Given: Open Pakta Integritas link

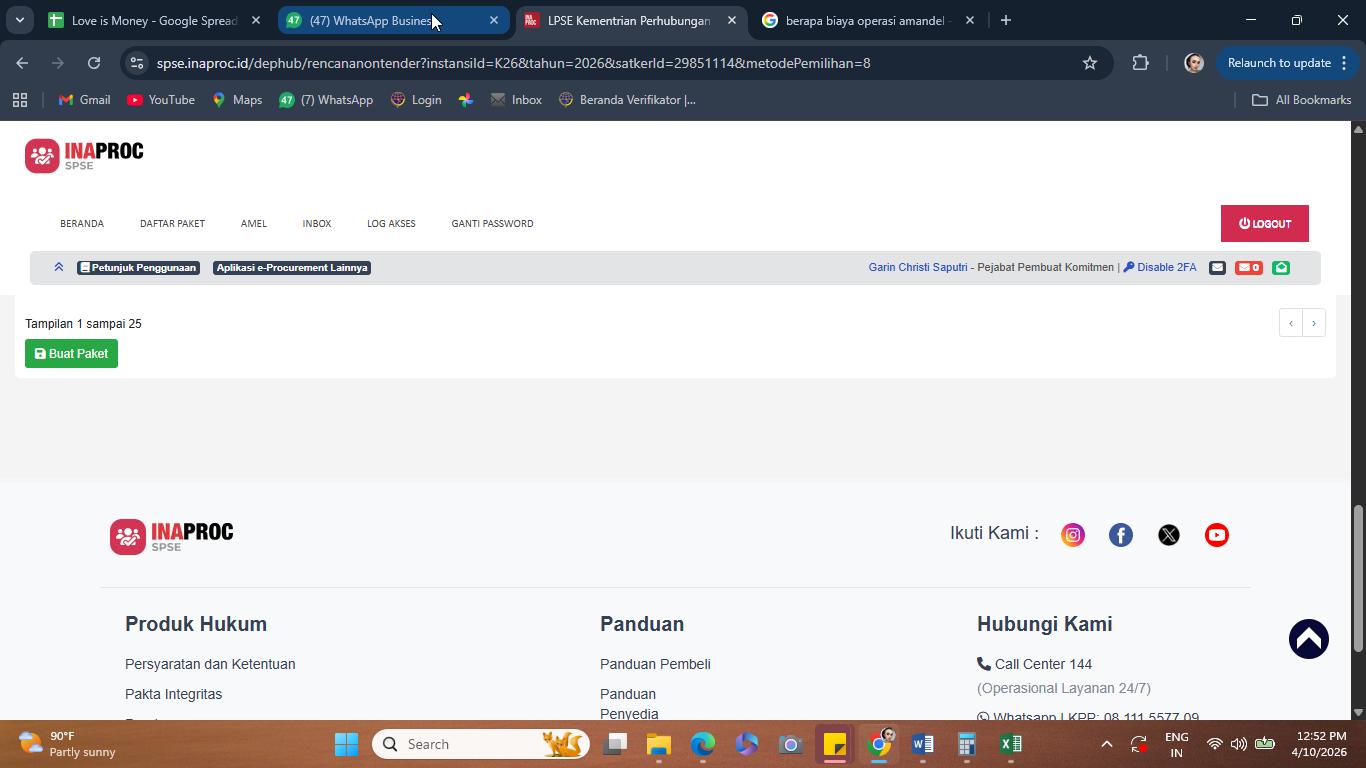Looking at the screenshot, I should click(x=174, y=694).
